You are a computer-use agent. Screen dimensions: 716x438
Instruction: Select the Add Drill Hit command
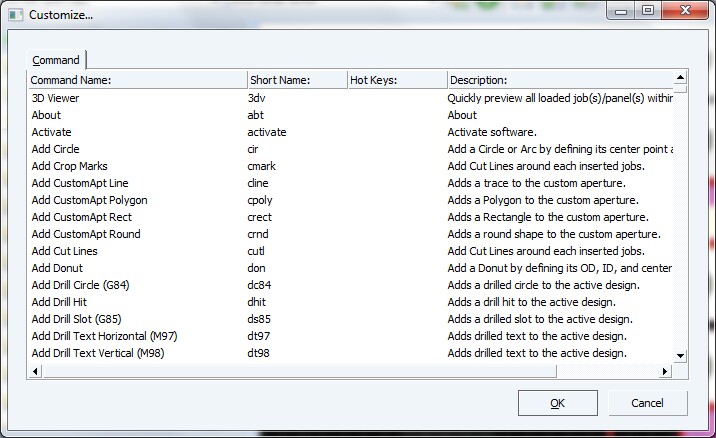click(x=59, y=302)
